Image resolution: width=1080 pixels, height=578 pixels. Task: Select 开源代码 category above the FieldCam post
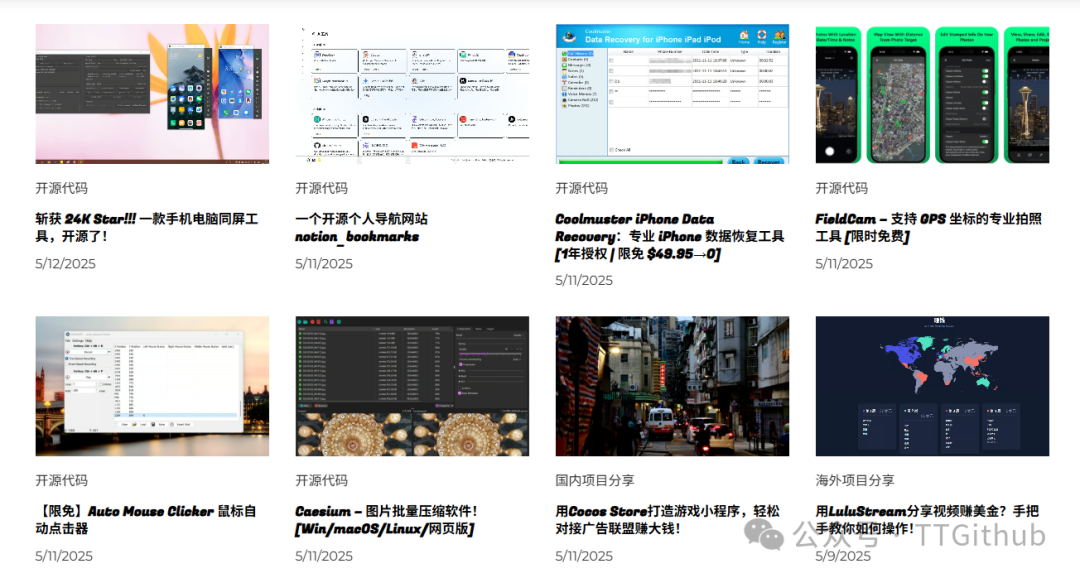coord(841,188)
